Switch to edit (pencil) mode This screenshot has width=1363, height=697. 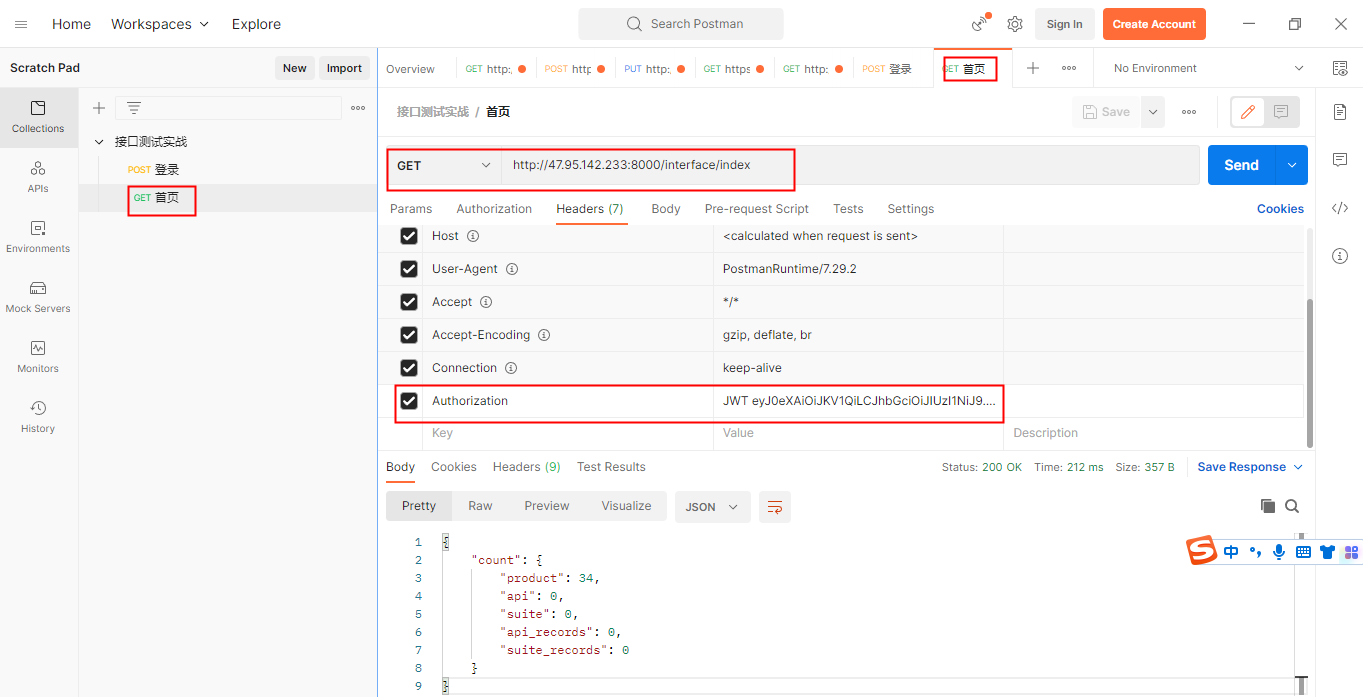tap(1247, 112)
